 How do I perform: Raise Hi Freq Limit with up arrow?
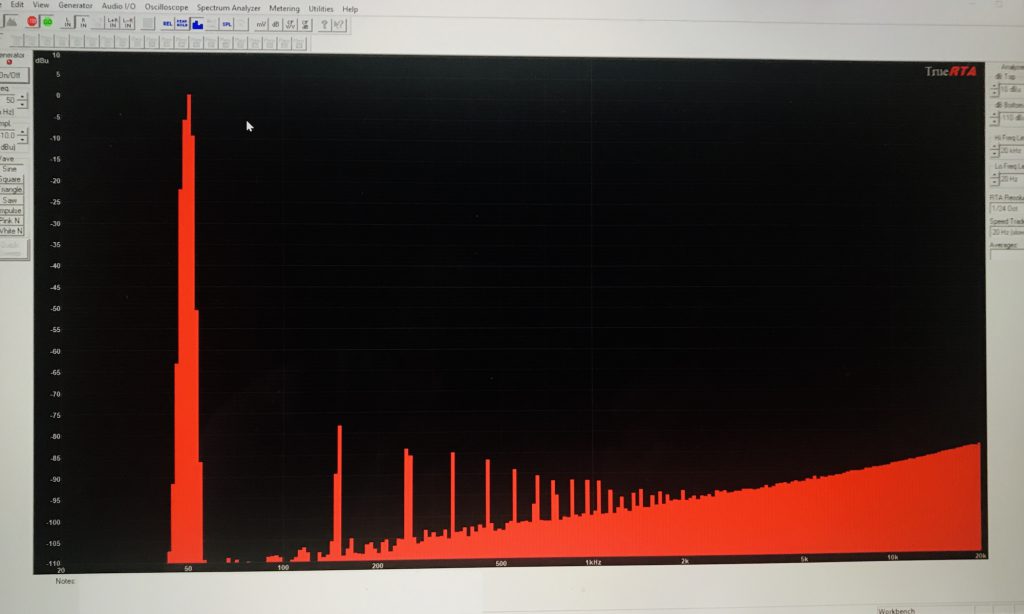point(995,148)
